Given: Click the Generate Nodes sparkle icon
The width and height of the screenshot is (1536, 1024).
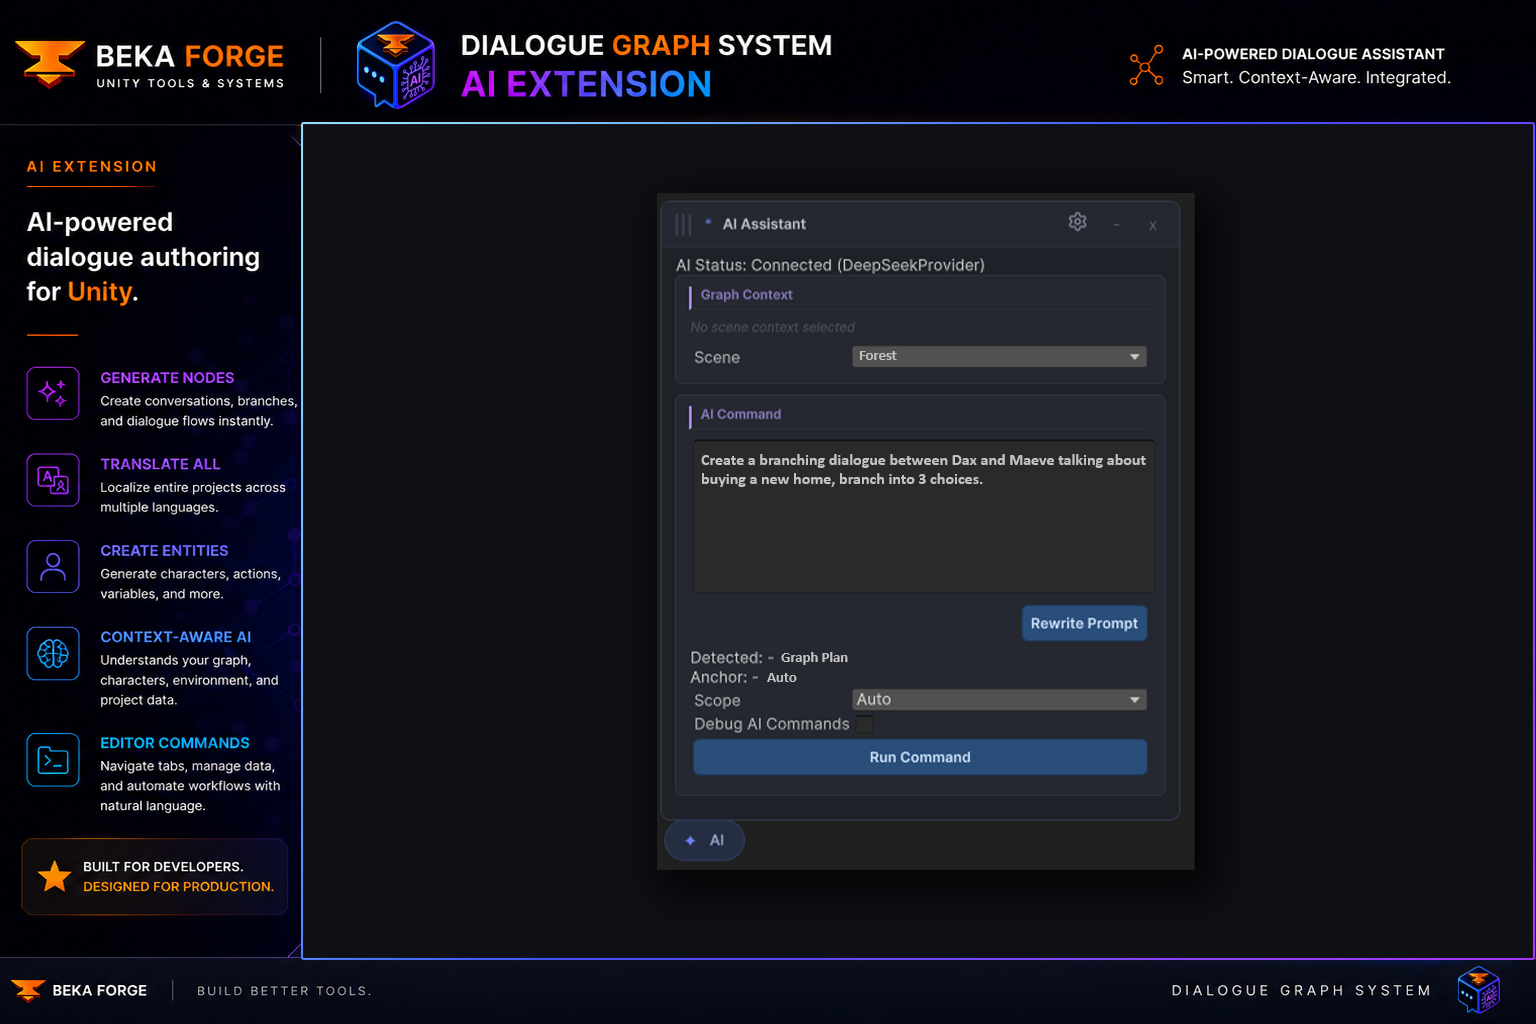Looking at the screenshot, I should pyautogui.click(x=53, y=393).
